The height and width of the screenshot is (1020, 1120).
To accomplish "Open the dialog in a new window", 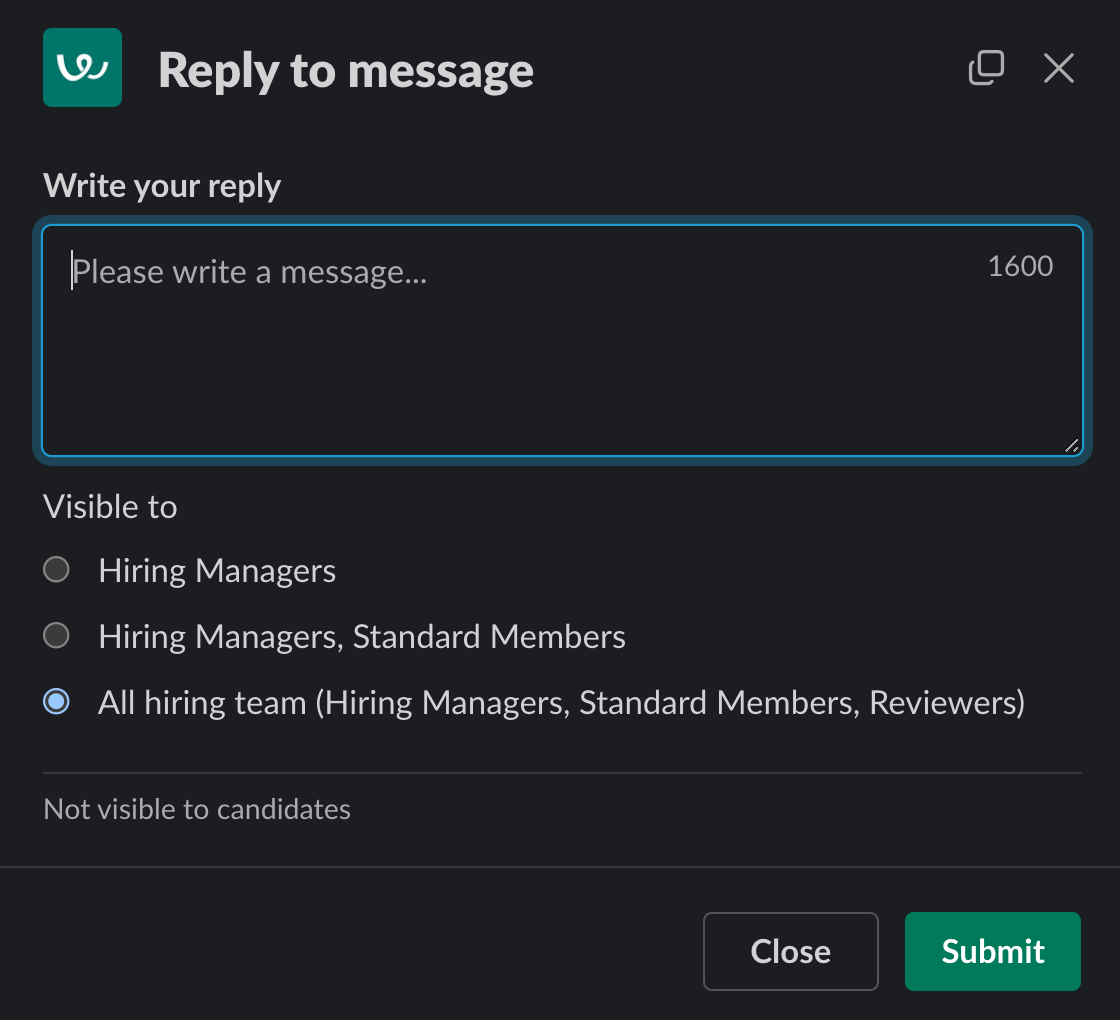I will [986, 68].
